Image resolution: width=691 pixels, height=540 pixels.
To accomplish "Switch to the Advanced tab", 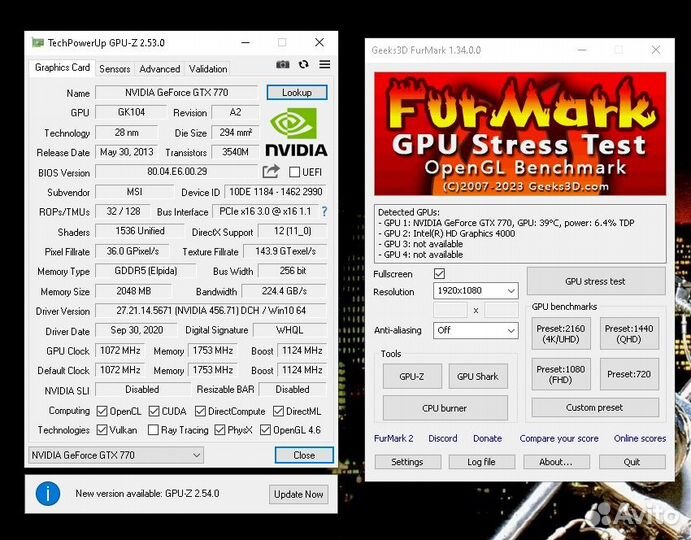I will click(x=160, y=69).
